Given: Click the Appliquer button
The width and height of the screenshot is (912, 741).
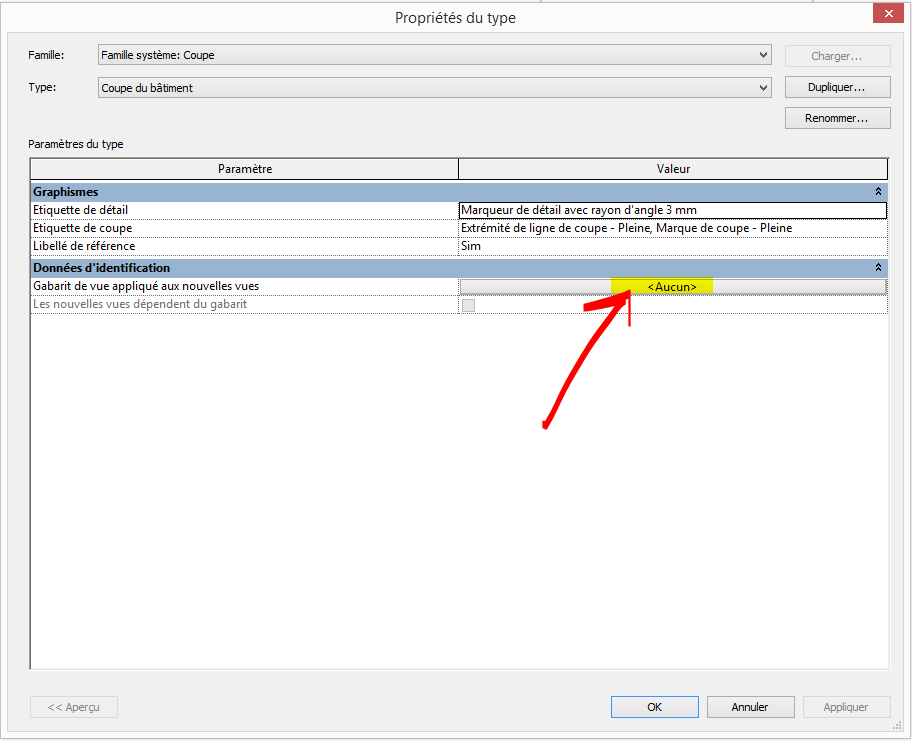Looking at the screenshot, I should [x=846, y=707].
